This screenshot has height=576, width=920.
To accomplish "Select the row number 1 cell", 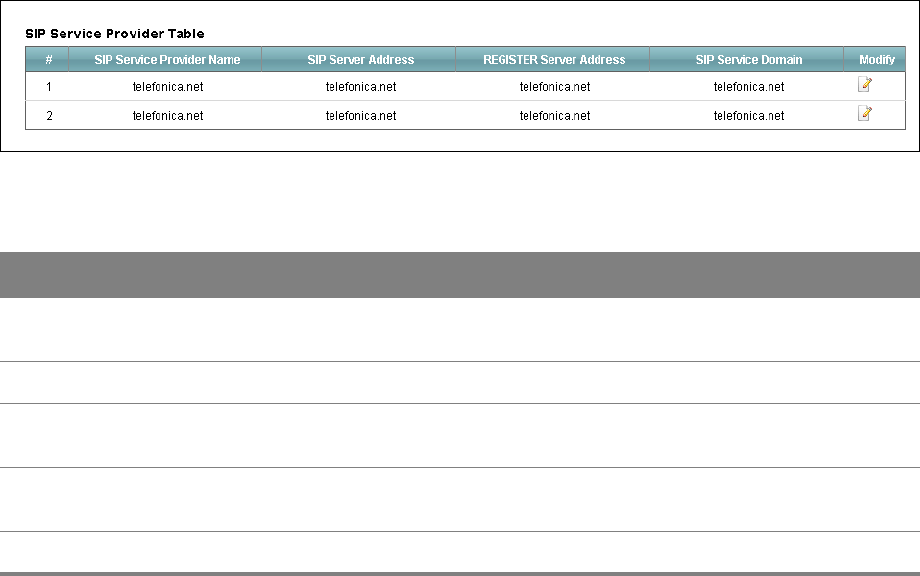I will point(49,87).
